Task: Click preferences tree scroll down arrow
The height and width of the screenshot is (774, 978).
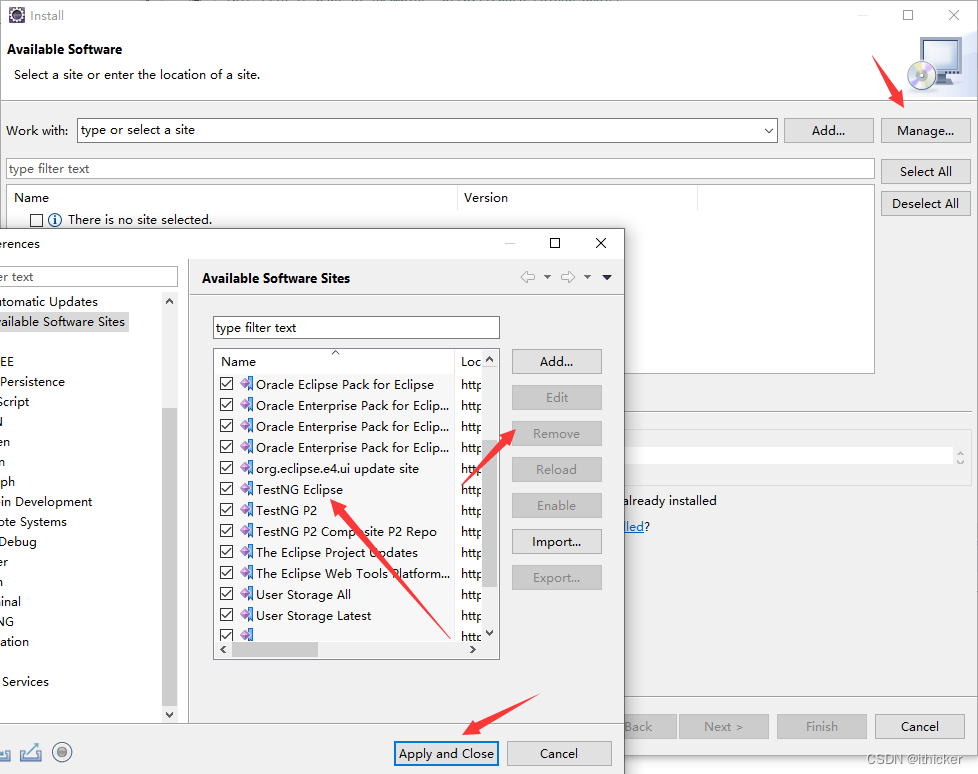Action: click(169, 715)
